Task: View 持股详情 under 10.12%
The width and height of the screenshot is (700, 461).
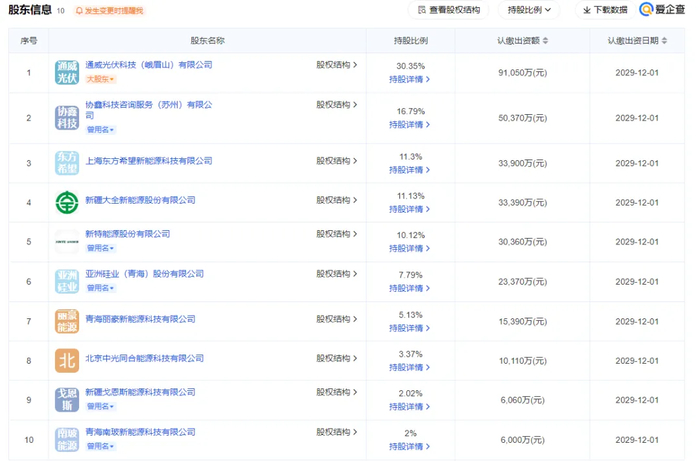Action: (x=409, y=249)
